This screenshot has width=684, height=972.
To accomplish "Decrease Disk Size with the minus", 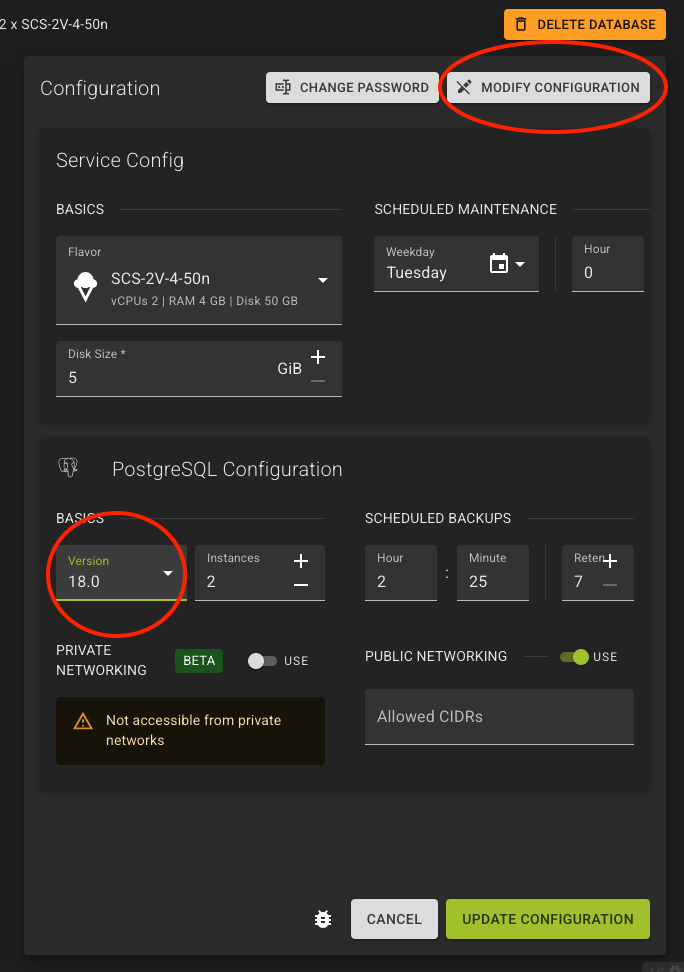I will pyautogui.click(x=318, y=381).
